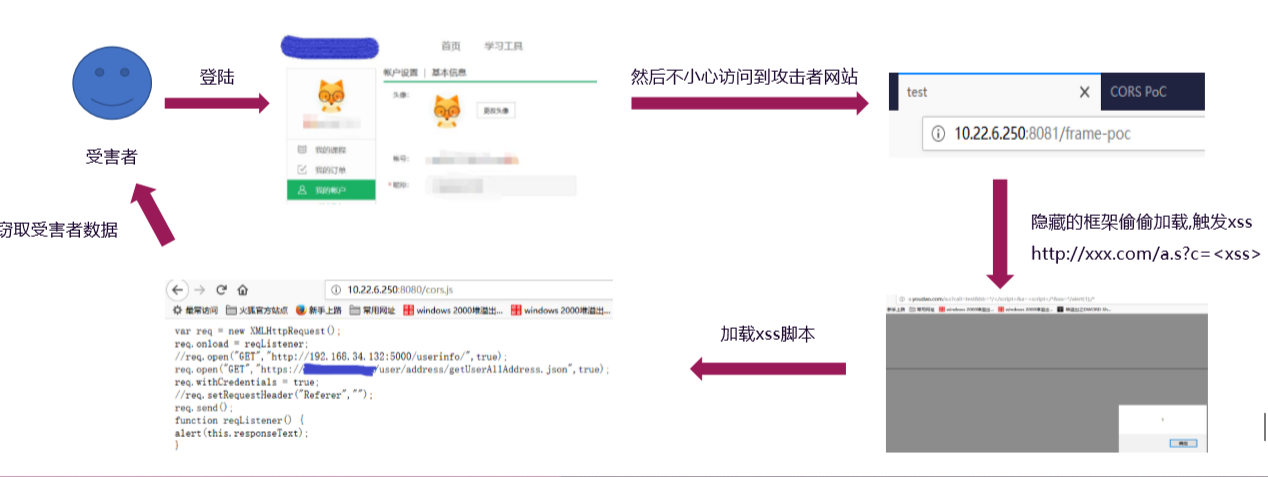Click the req.withCredentials = true line
The image size is (1268, 477).
[246, 382]
